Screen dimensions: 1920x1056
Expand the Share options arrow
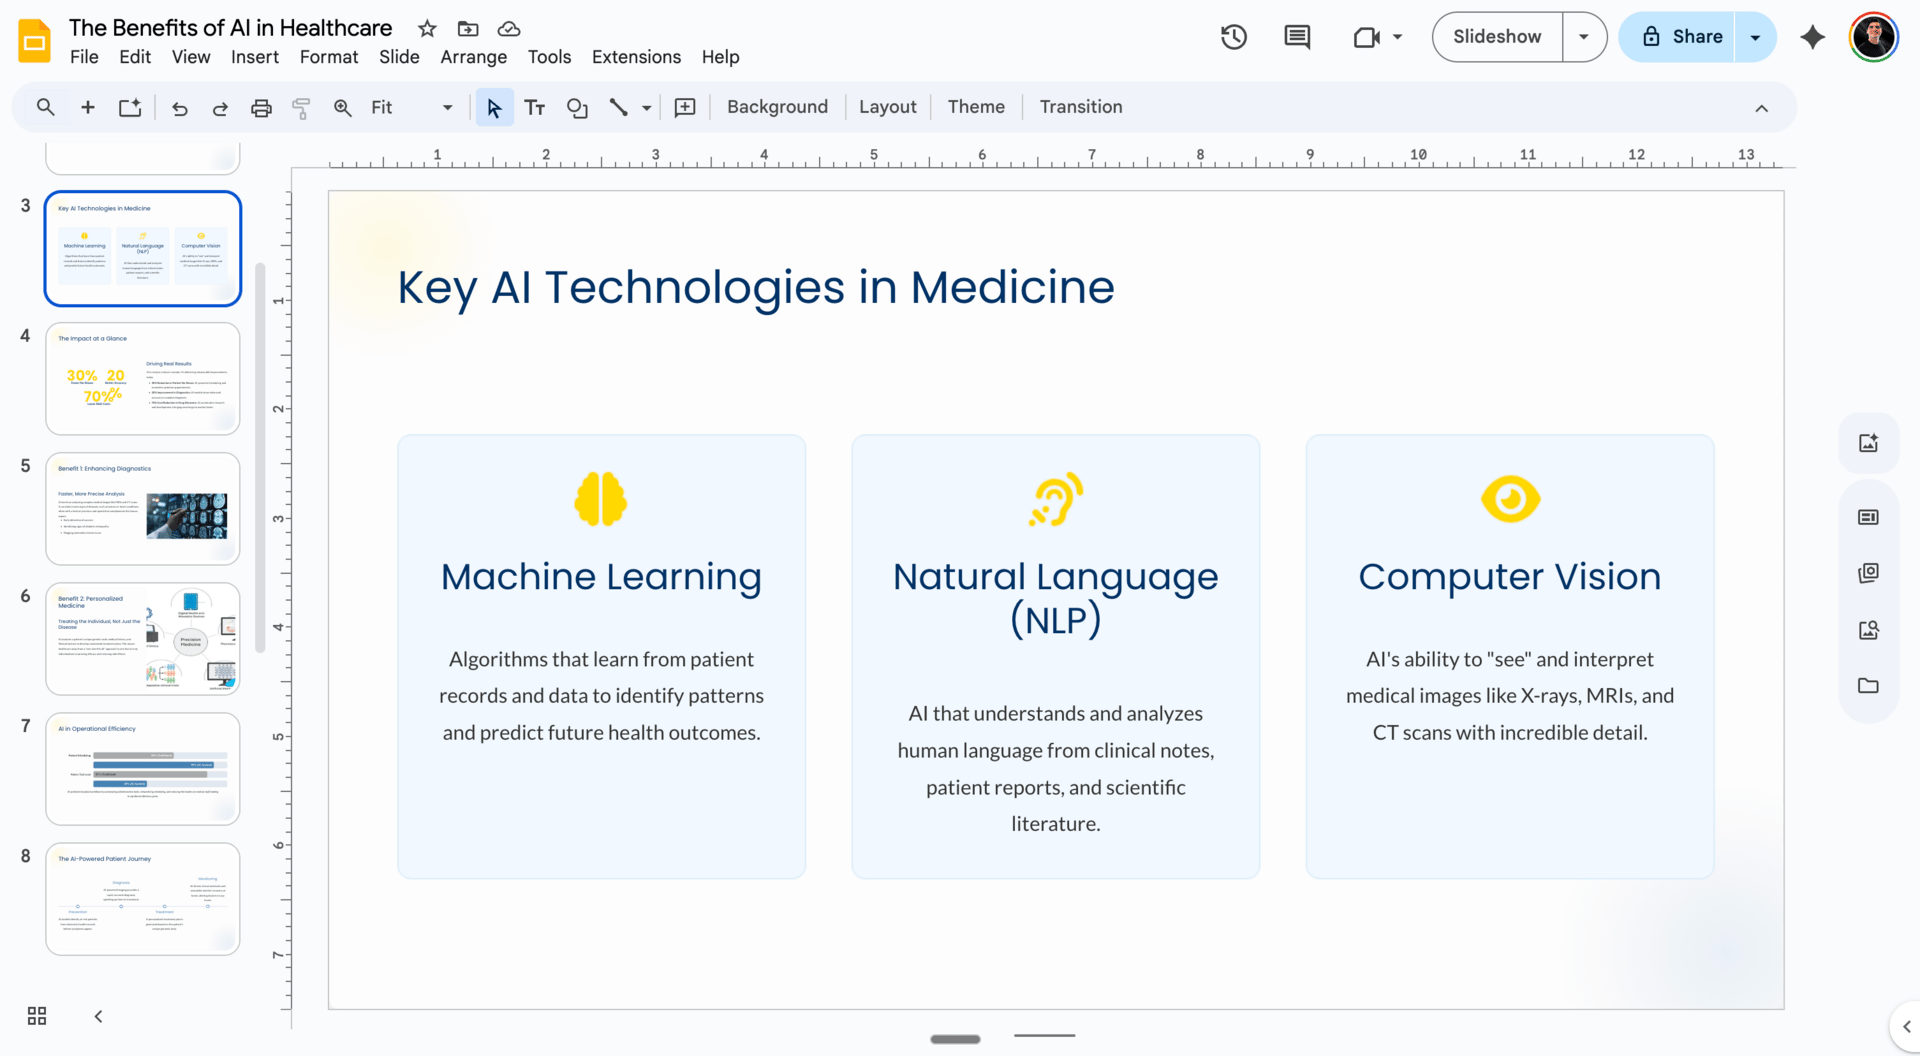[x=1755, y=37]
